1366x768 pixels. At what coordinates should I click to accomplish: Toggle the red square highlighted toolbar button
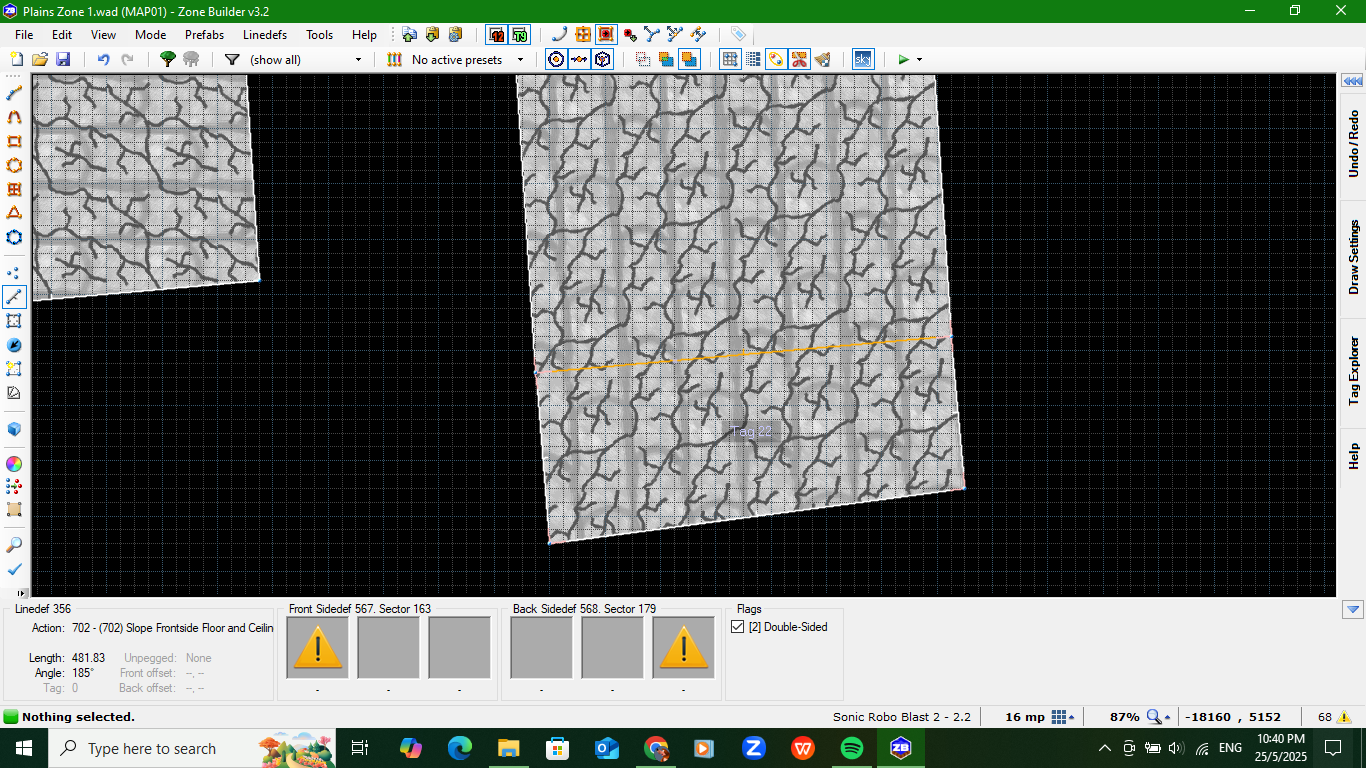pyautogui.click(x=606, y=35)
